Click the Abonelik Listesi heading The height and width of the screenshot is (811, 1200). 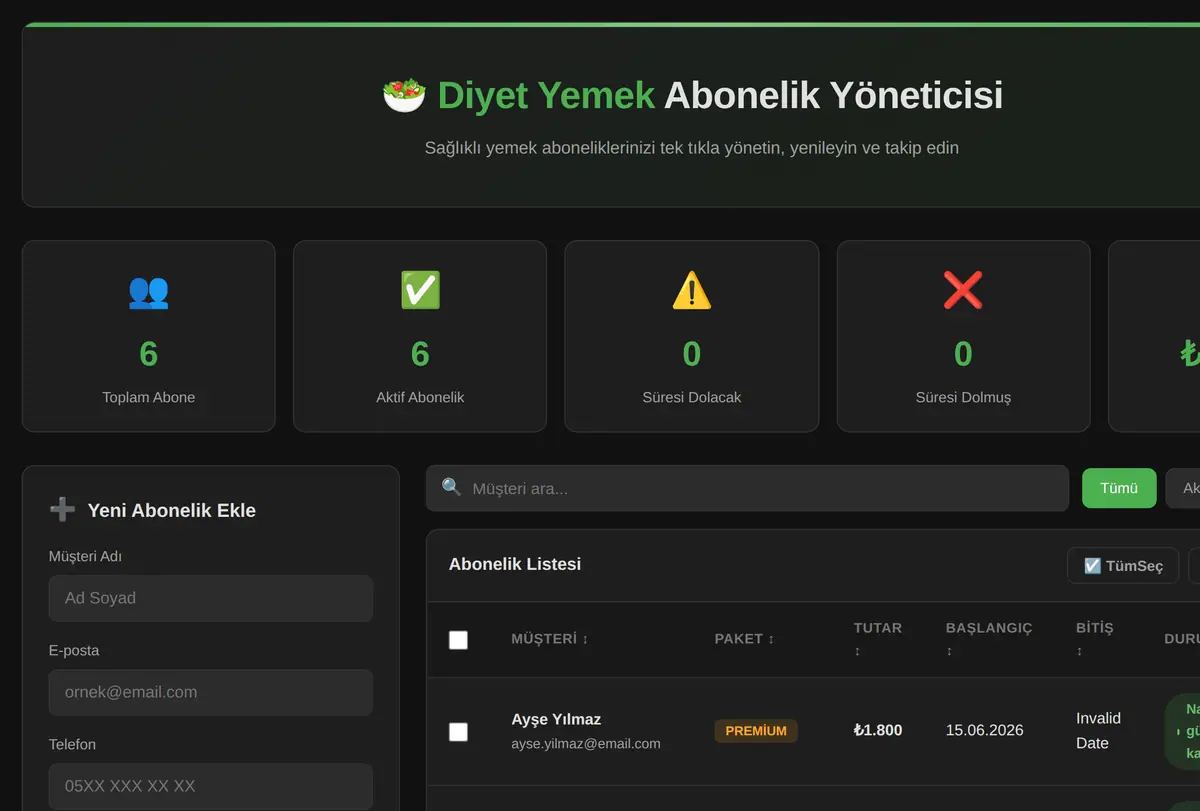515,564
